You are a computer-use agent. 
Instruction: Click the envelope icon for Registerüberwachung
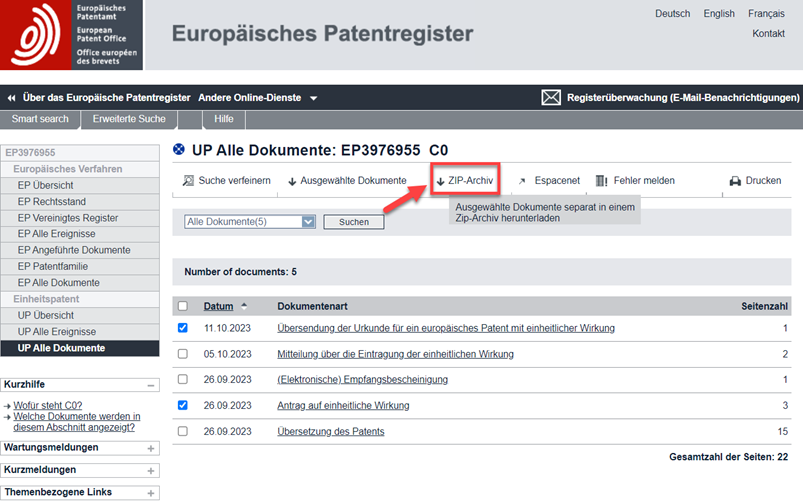point(551,98)
